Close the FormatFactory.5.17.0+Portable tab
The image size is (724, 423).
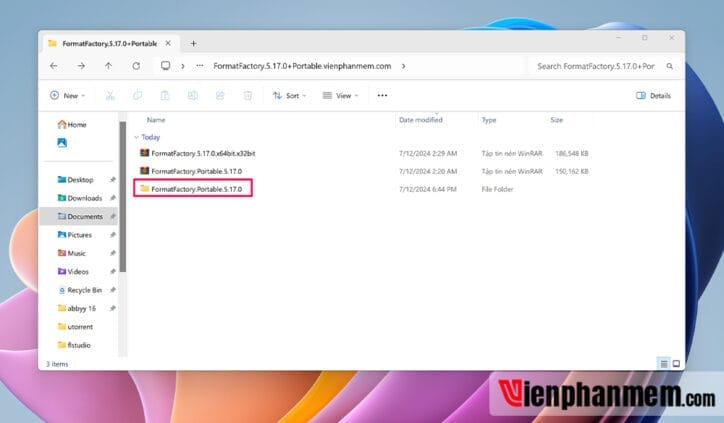point(168,43)
